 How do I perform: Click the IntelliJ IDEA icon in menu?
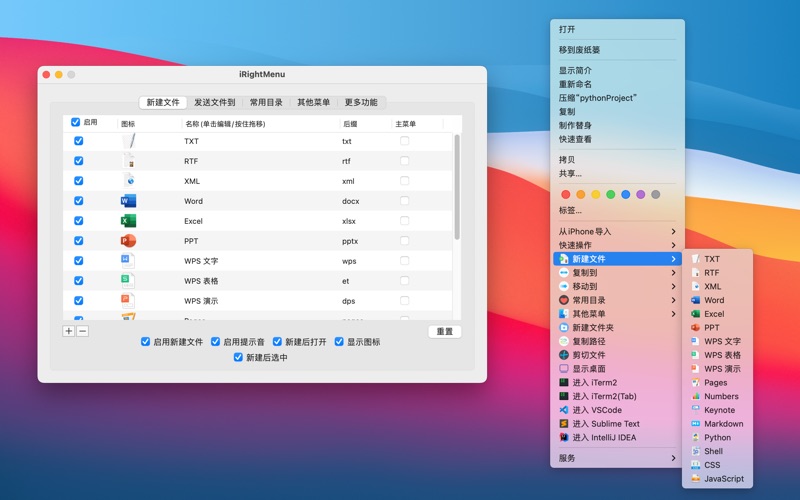(x=564, y=437)
